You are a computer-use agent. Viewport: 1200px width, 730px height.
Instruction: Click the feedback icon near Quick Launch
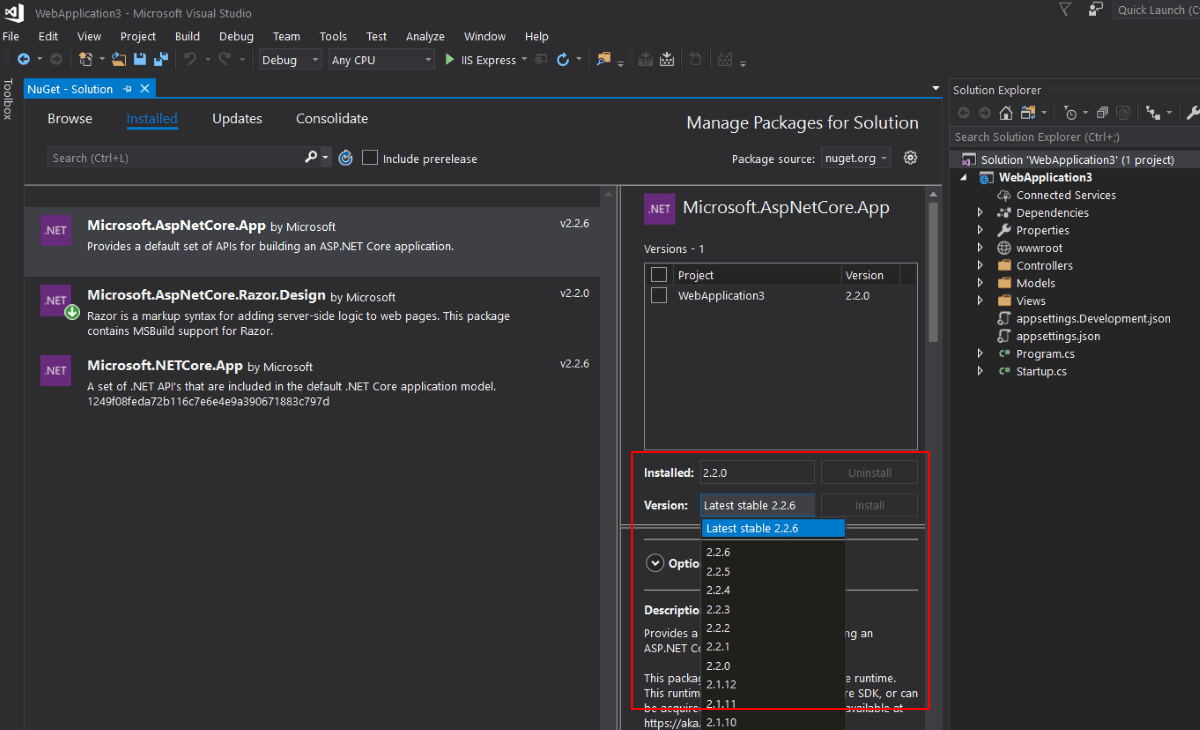click(1097, 9)
